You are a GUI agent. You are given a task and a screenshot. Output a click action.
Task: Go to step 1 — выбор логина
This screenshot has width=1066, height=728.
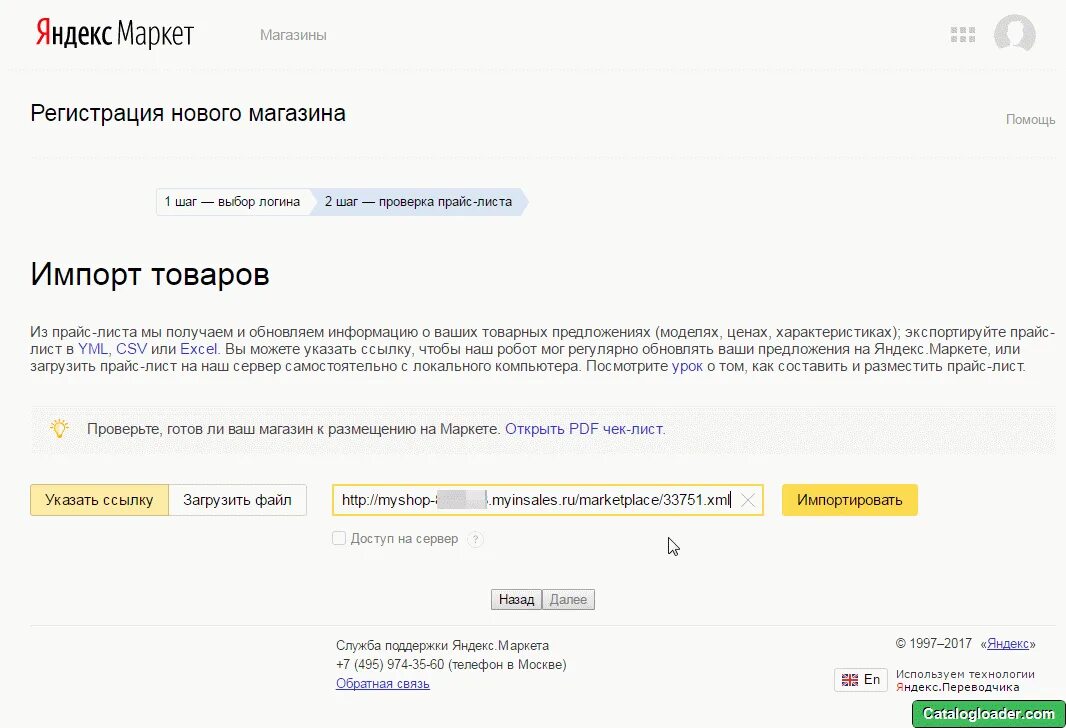[x=233, y=202]
